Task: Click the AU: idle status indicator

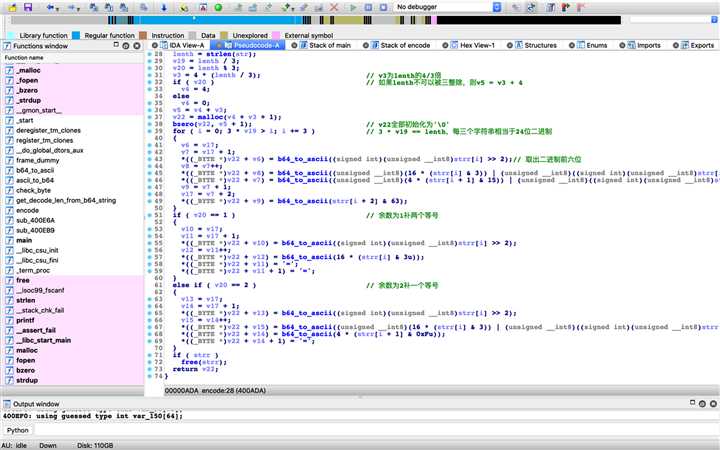Action: (15, 445)
